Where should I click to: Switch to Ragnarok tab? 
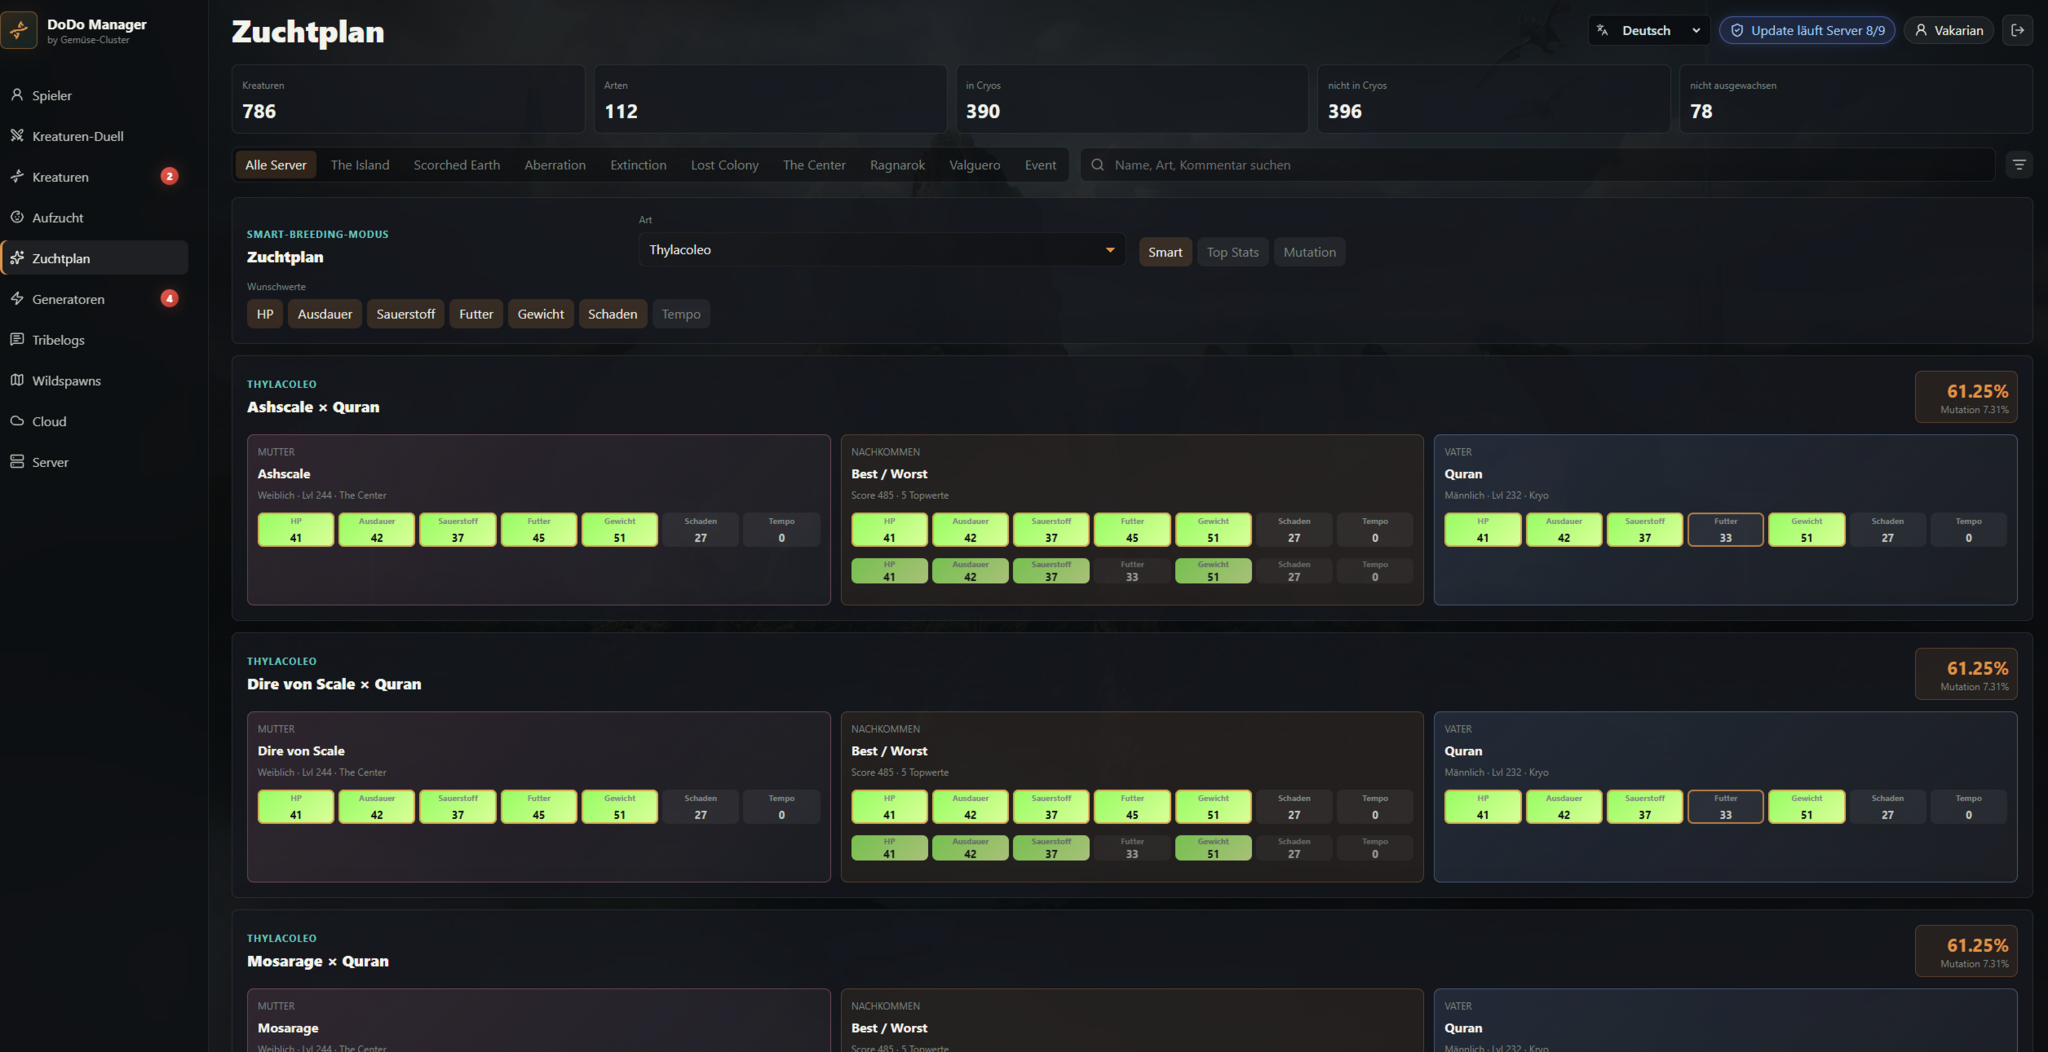pos(897,165)
